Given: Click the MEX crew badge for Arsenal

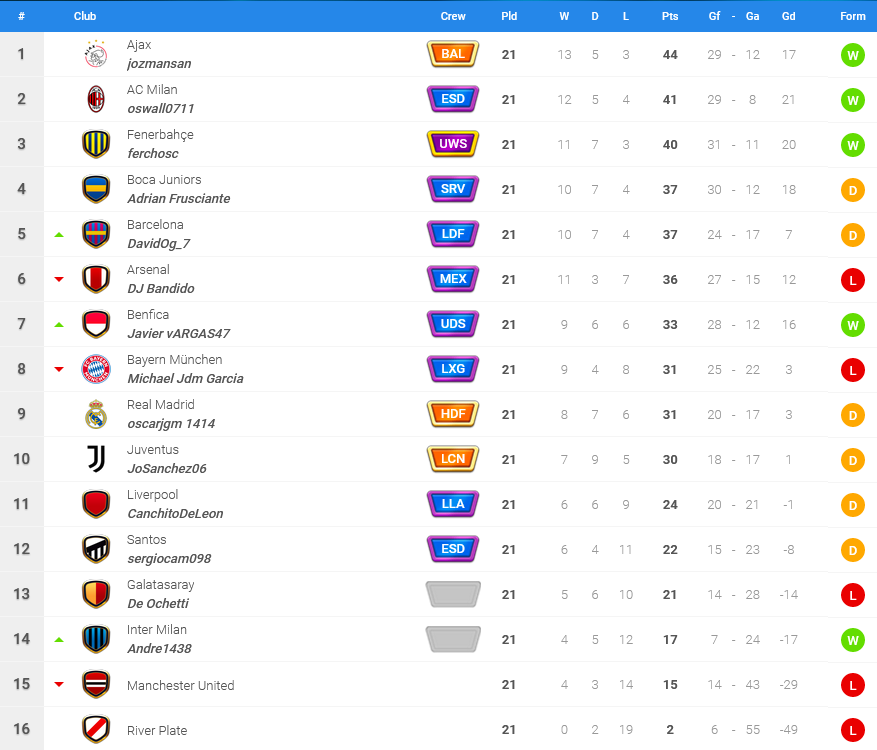Looking at the screenshot, I should pyautogui.click(x=453, y=279).
